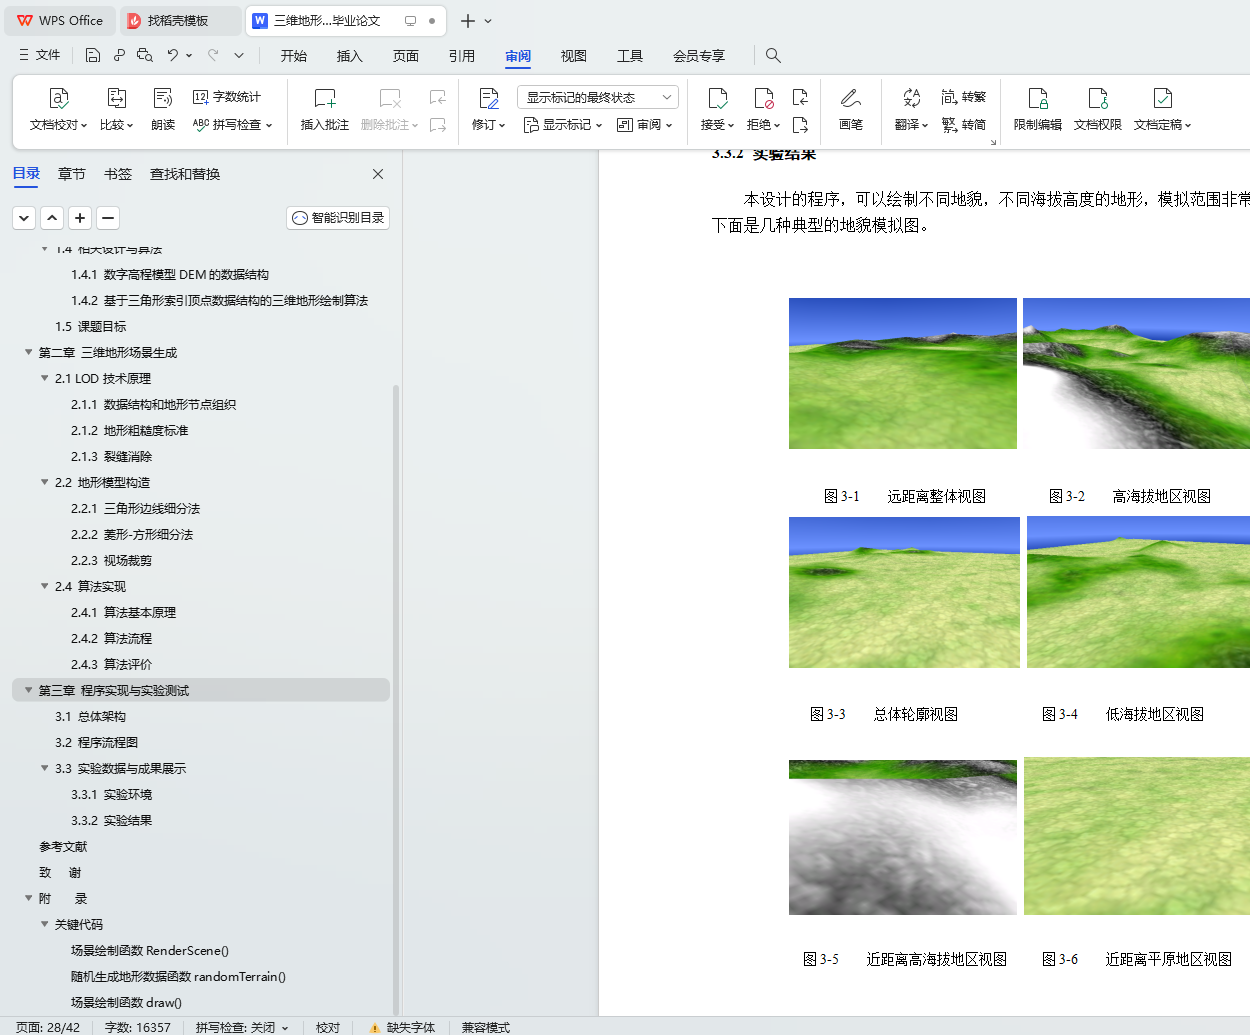Screen dimensions: 1250x1035
Task: Open 文档权限 document permissions
Action: [1097, 109]
